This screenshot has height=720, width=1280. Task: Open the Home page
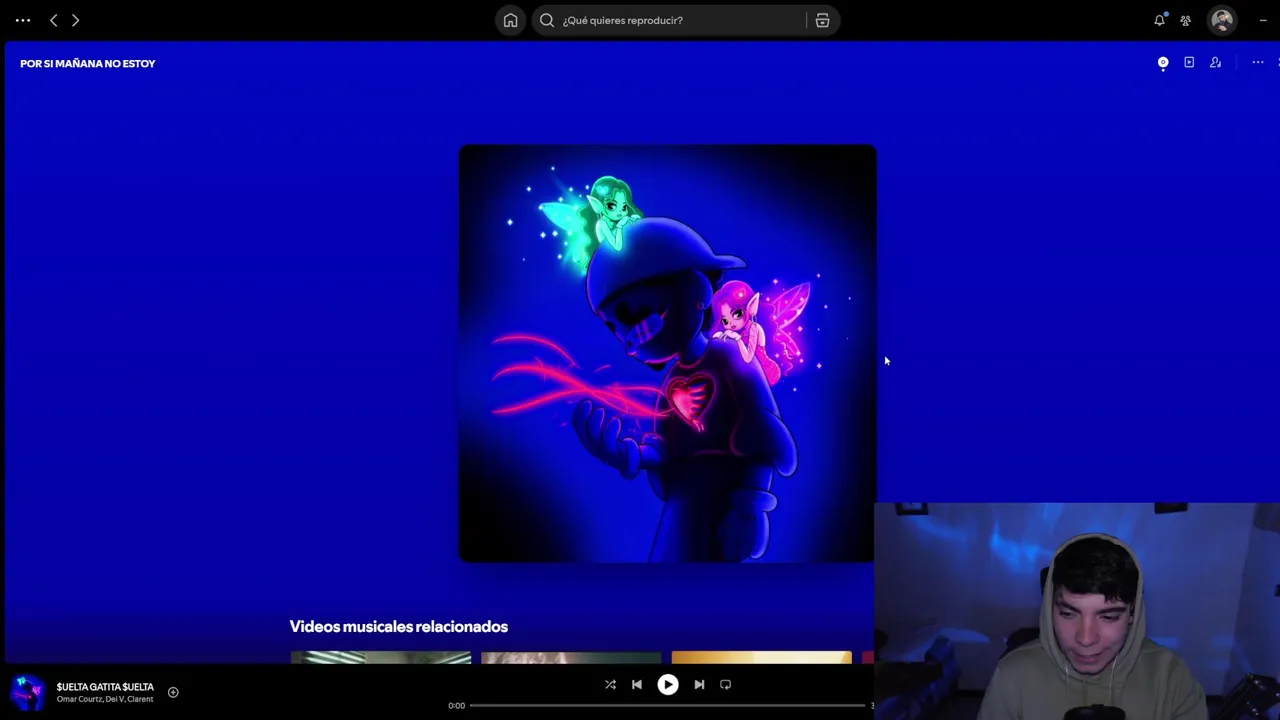510,20
